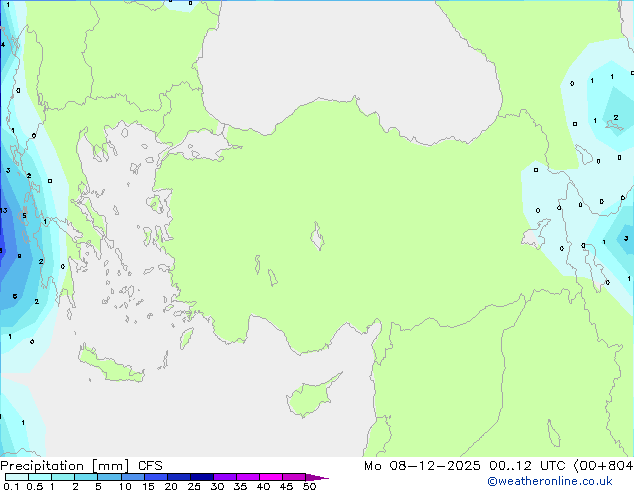
Task: Click the 'Mo 08-12-2025 00..12 UTC' date text
Action: point(465,466)
